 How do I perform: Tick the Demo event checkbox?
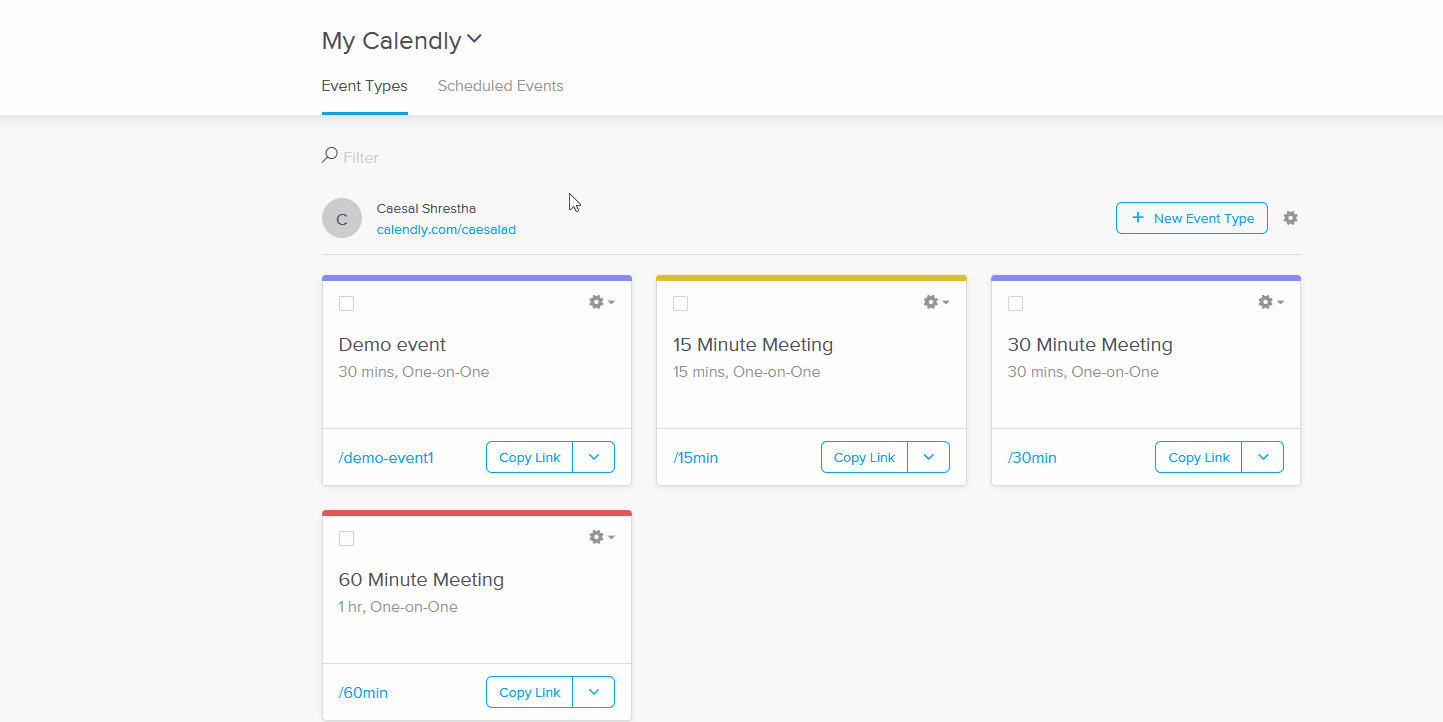pyautogui.click(x=346, y=303)
